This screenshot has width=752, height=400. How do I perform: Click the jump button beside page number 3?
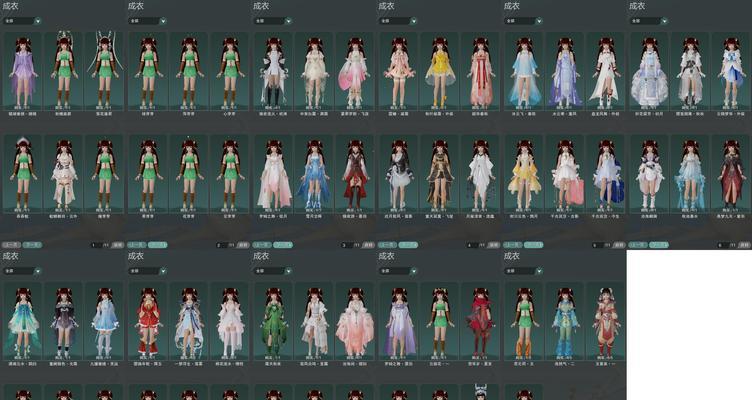click(368, 245)
